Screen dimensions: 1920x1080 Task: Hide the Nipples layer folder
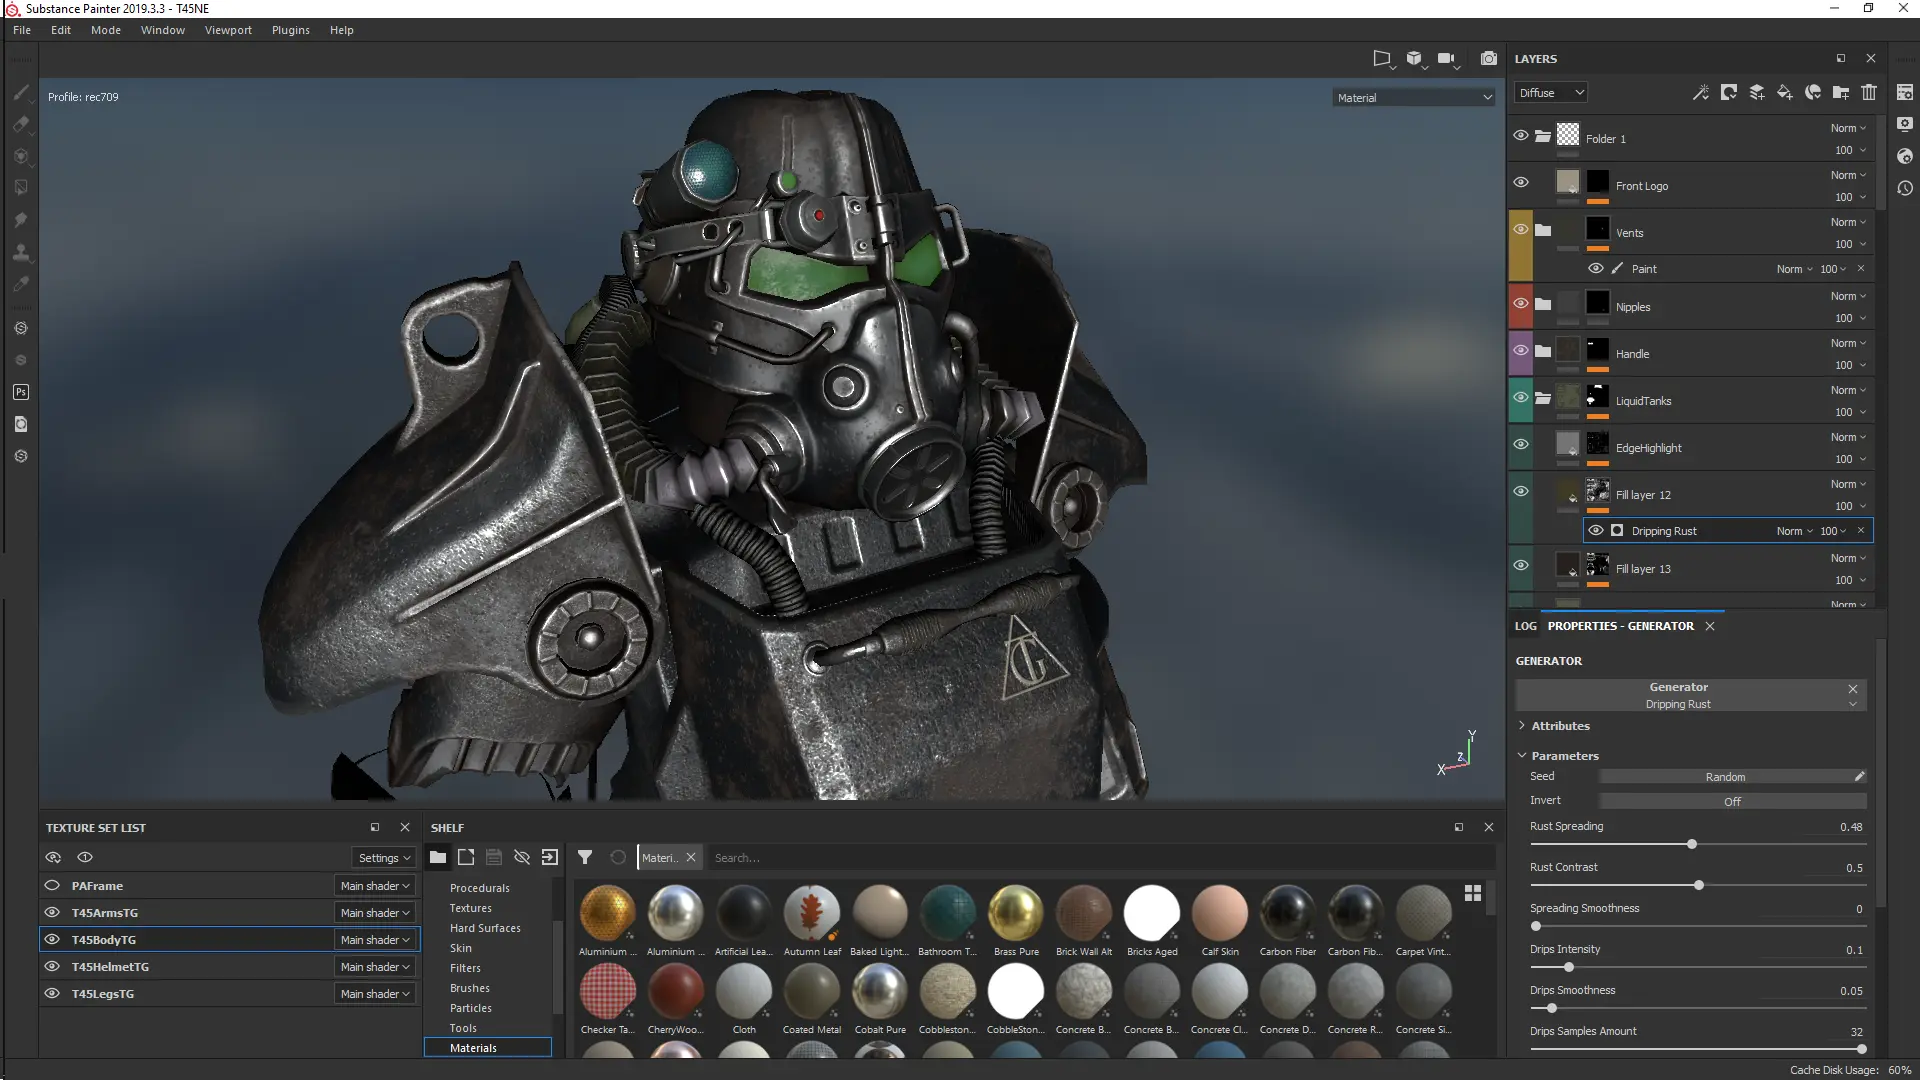coord(1521,304)
